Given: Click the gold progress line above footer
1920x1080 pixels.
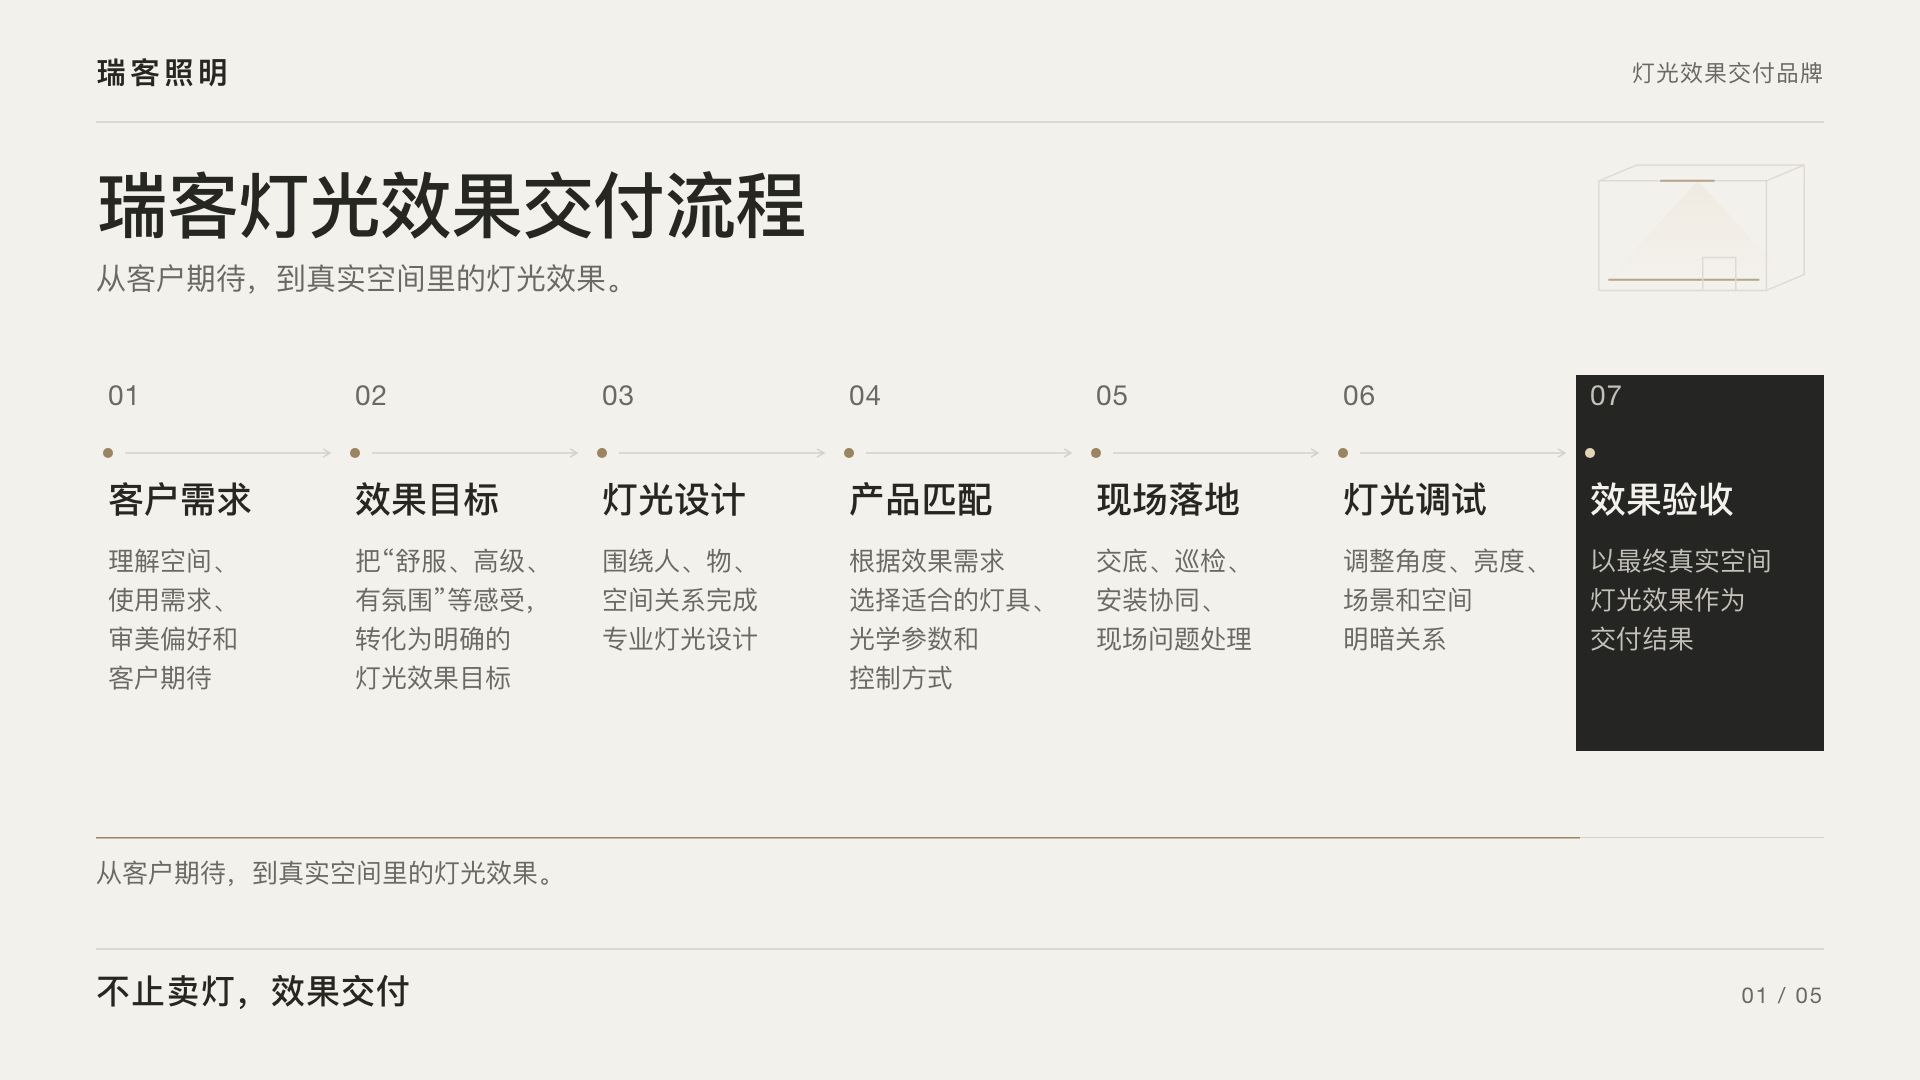Looking at the screenshot, I should click(x=838, y=838).
